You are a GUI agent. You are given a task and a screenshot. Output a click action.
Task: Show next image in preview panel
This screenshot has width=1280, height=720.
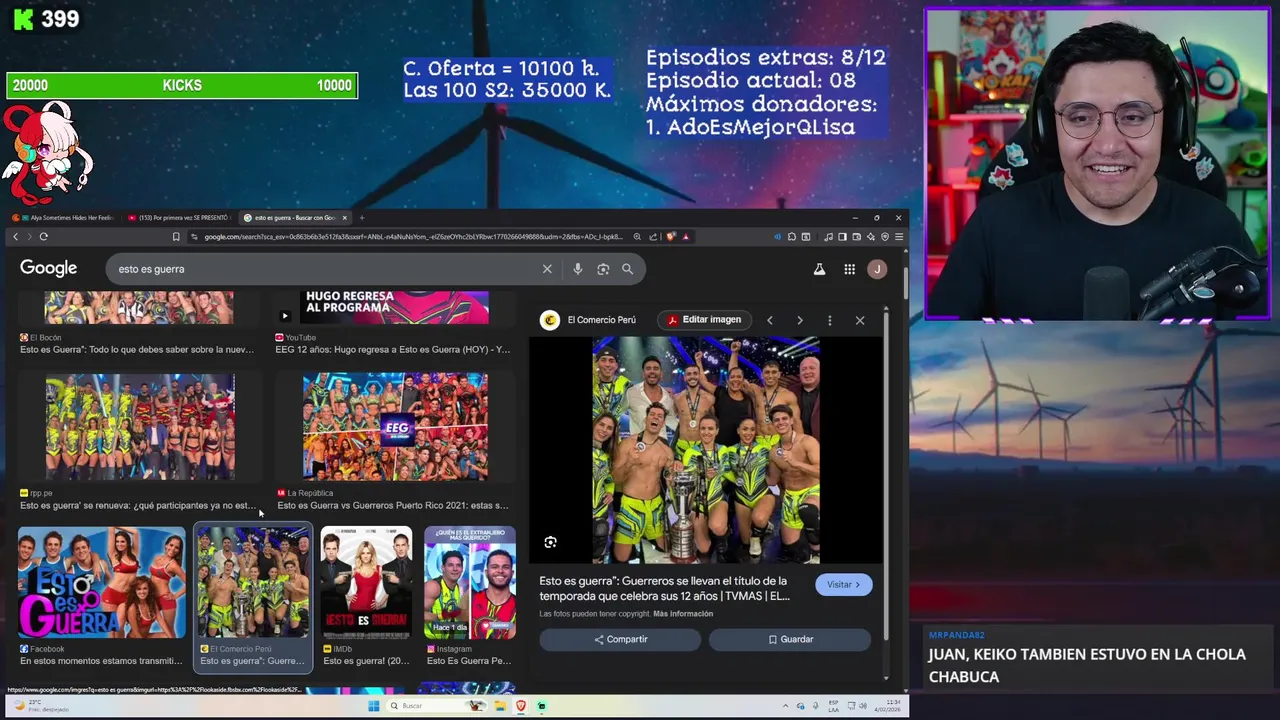(x=799, y=320)
